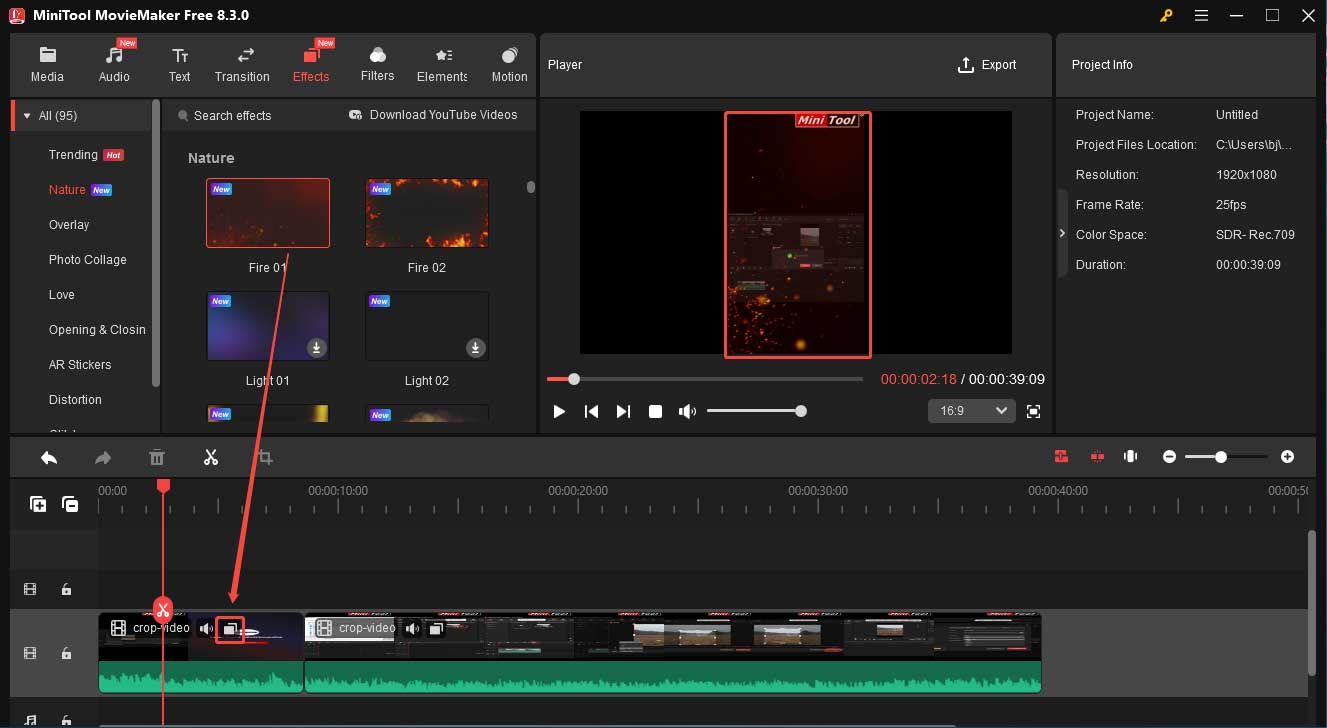
Task: Download the Light 01 effect
Action: (316, 347)
